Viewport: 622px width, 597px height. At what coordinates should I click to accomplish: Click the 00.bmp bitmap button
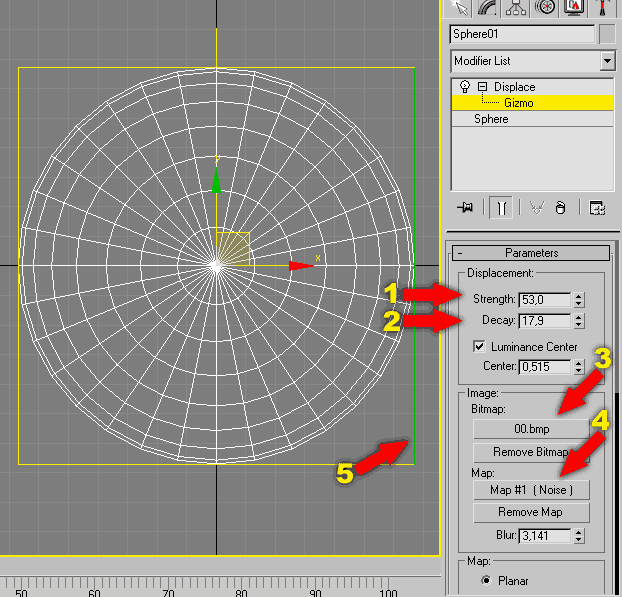[529, 428]
